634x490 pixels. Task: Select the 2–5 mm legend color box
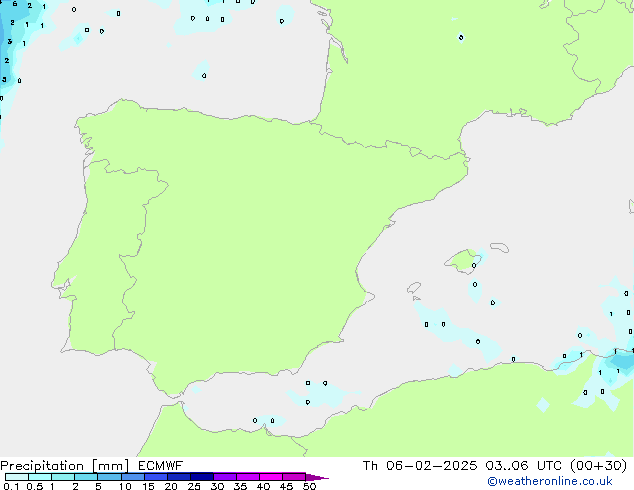86,477
